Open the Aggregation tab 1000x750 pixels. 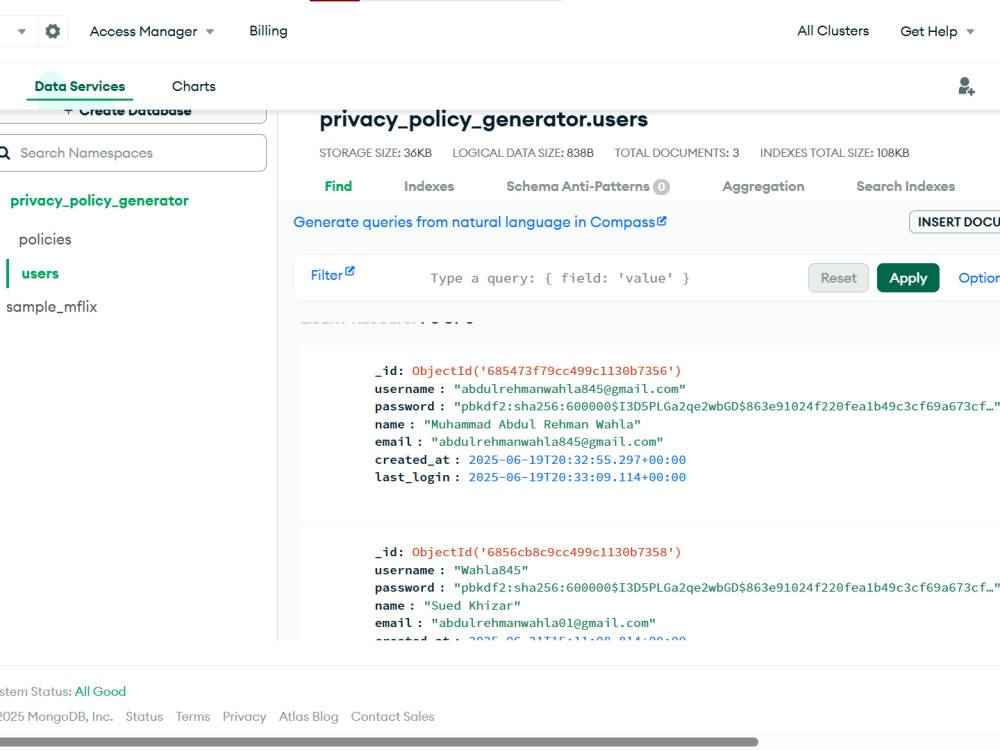pos(763,186)
